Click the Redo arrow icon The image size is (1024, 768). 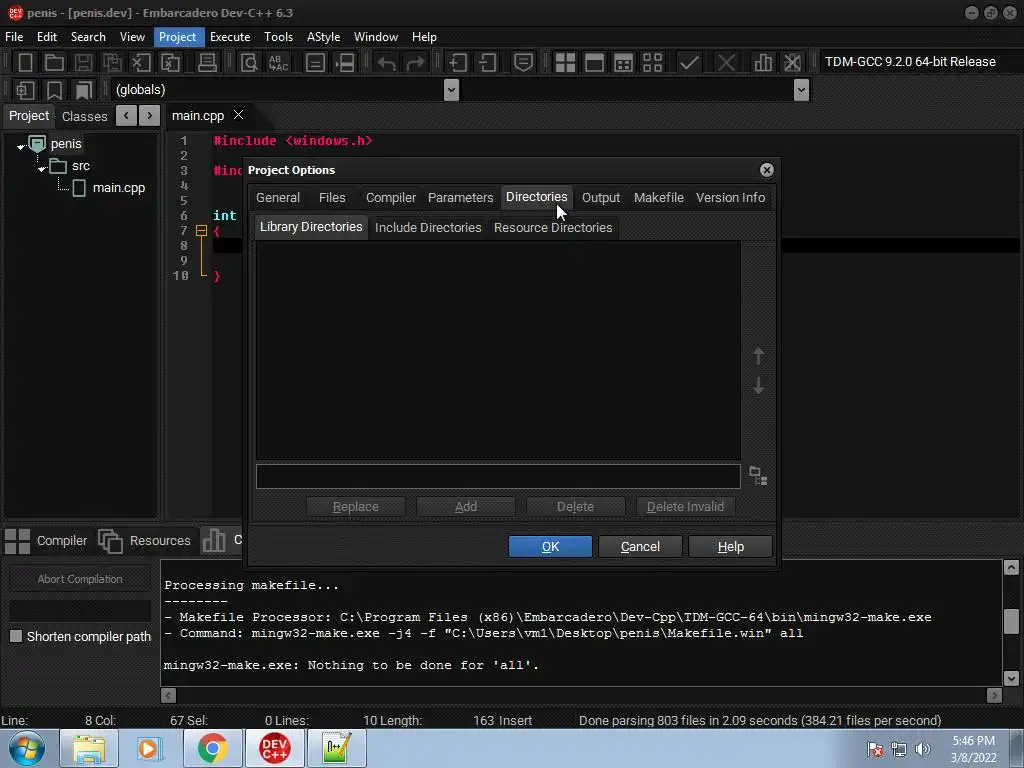[x=415, y=63]
